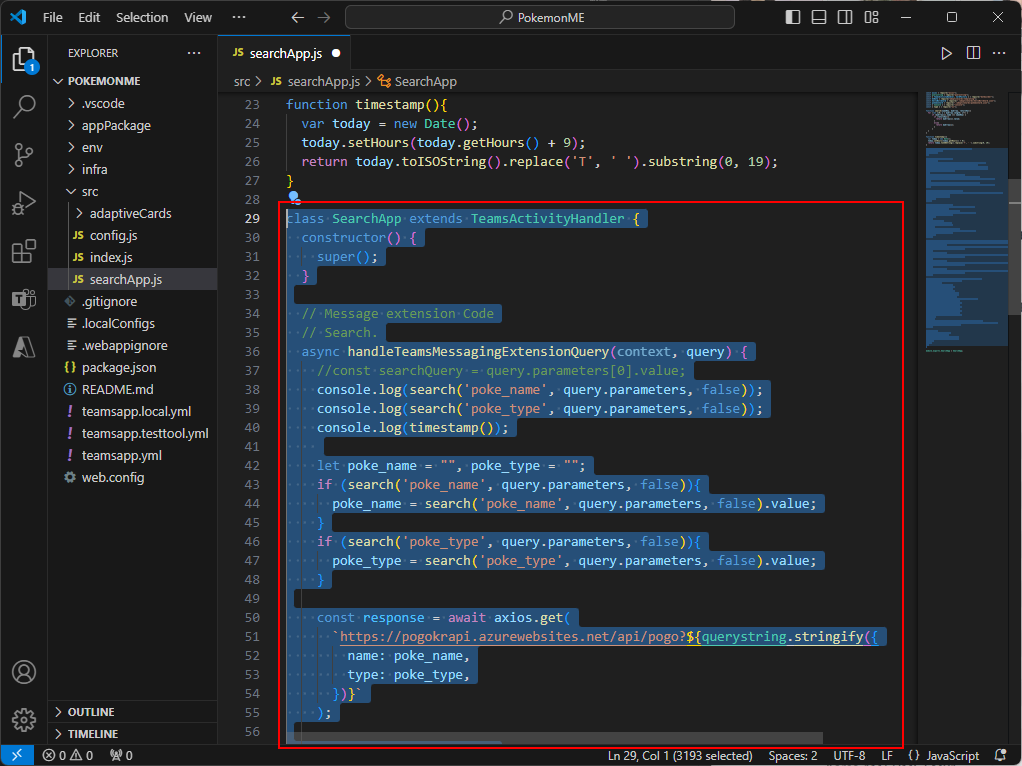This screenshot has width=1022, height=766.
Task: Click the code action lightbulb icon
Action: [x=294, y=197]
